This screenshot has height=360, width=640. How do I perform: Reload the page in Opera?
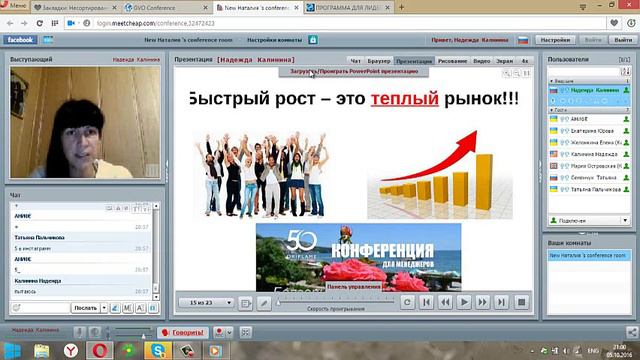[x=40, y=23]
